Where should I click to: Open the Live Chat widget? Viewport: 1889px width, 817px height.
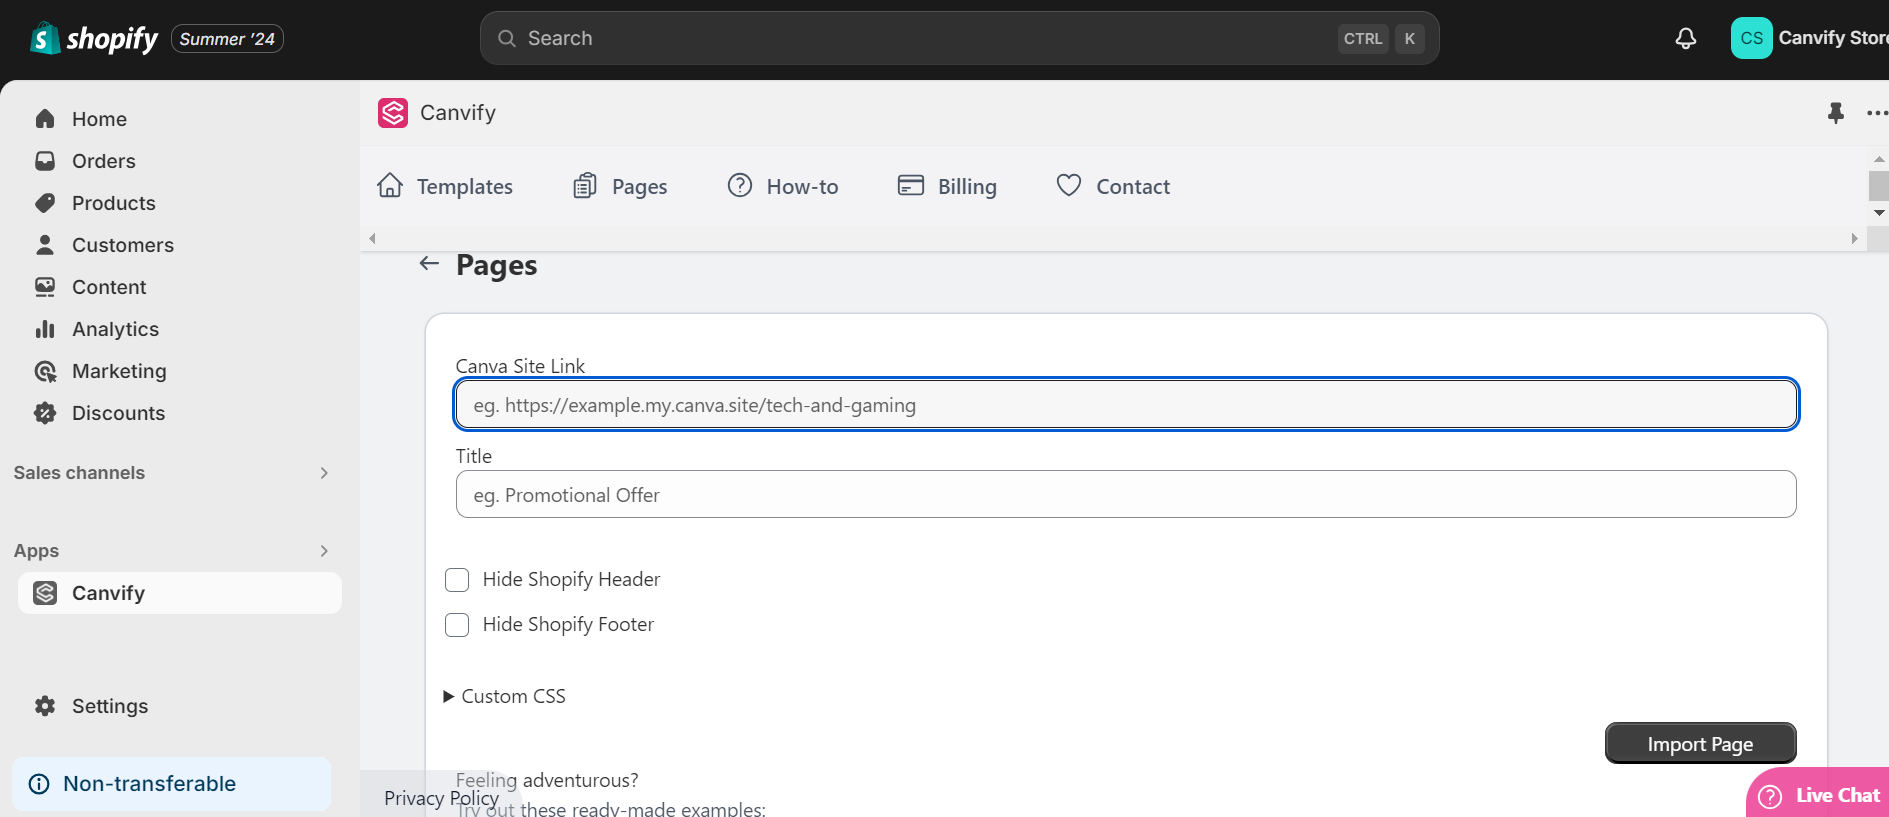click(x=1818, y=795)
